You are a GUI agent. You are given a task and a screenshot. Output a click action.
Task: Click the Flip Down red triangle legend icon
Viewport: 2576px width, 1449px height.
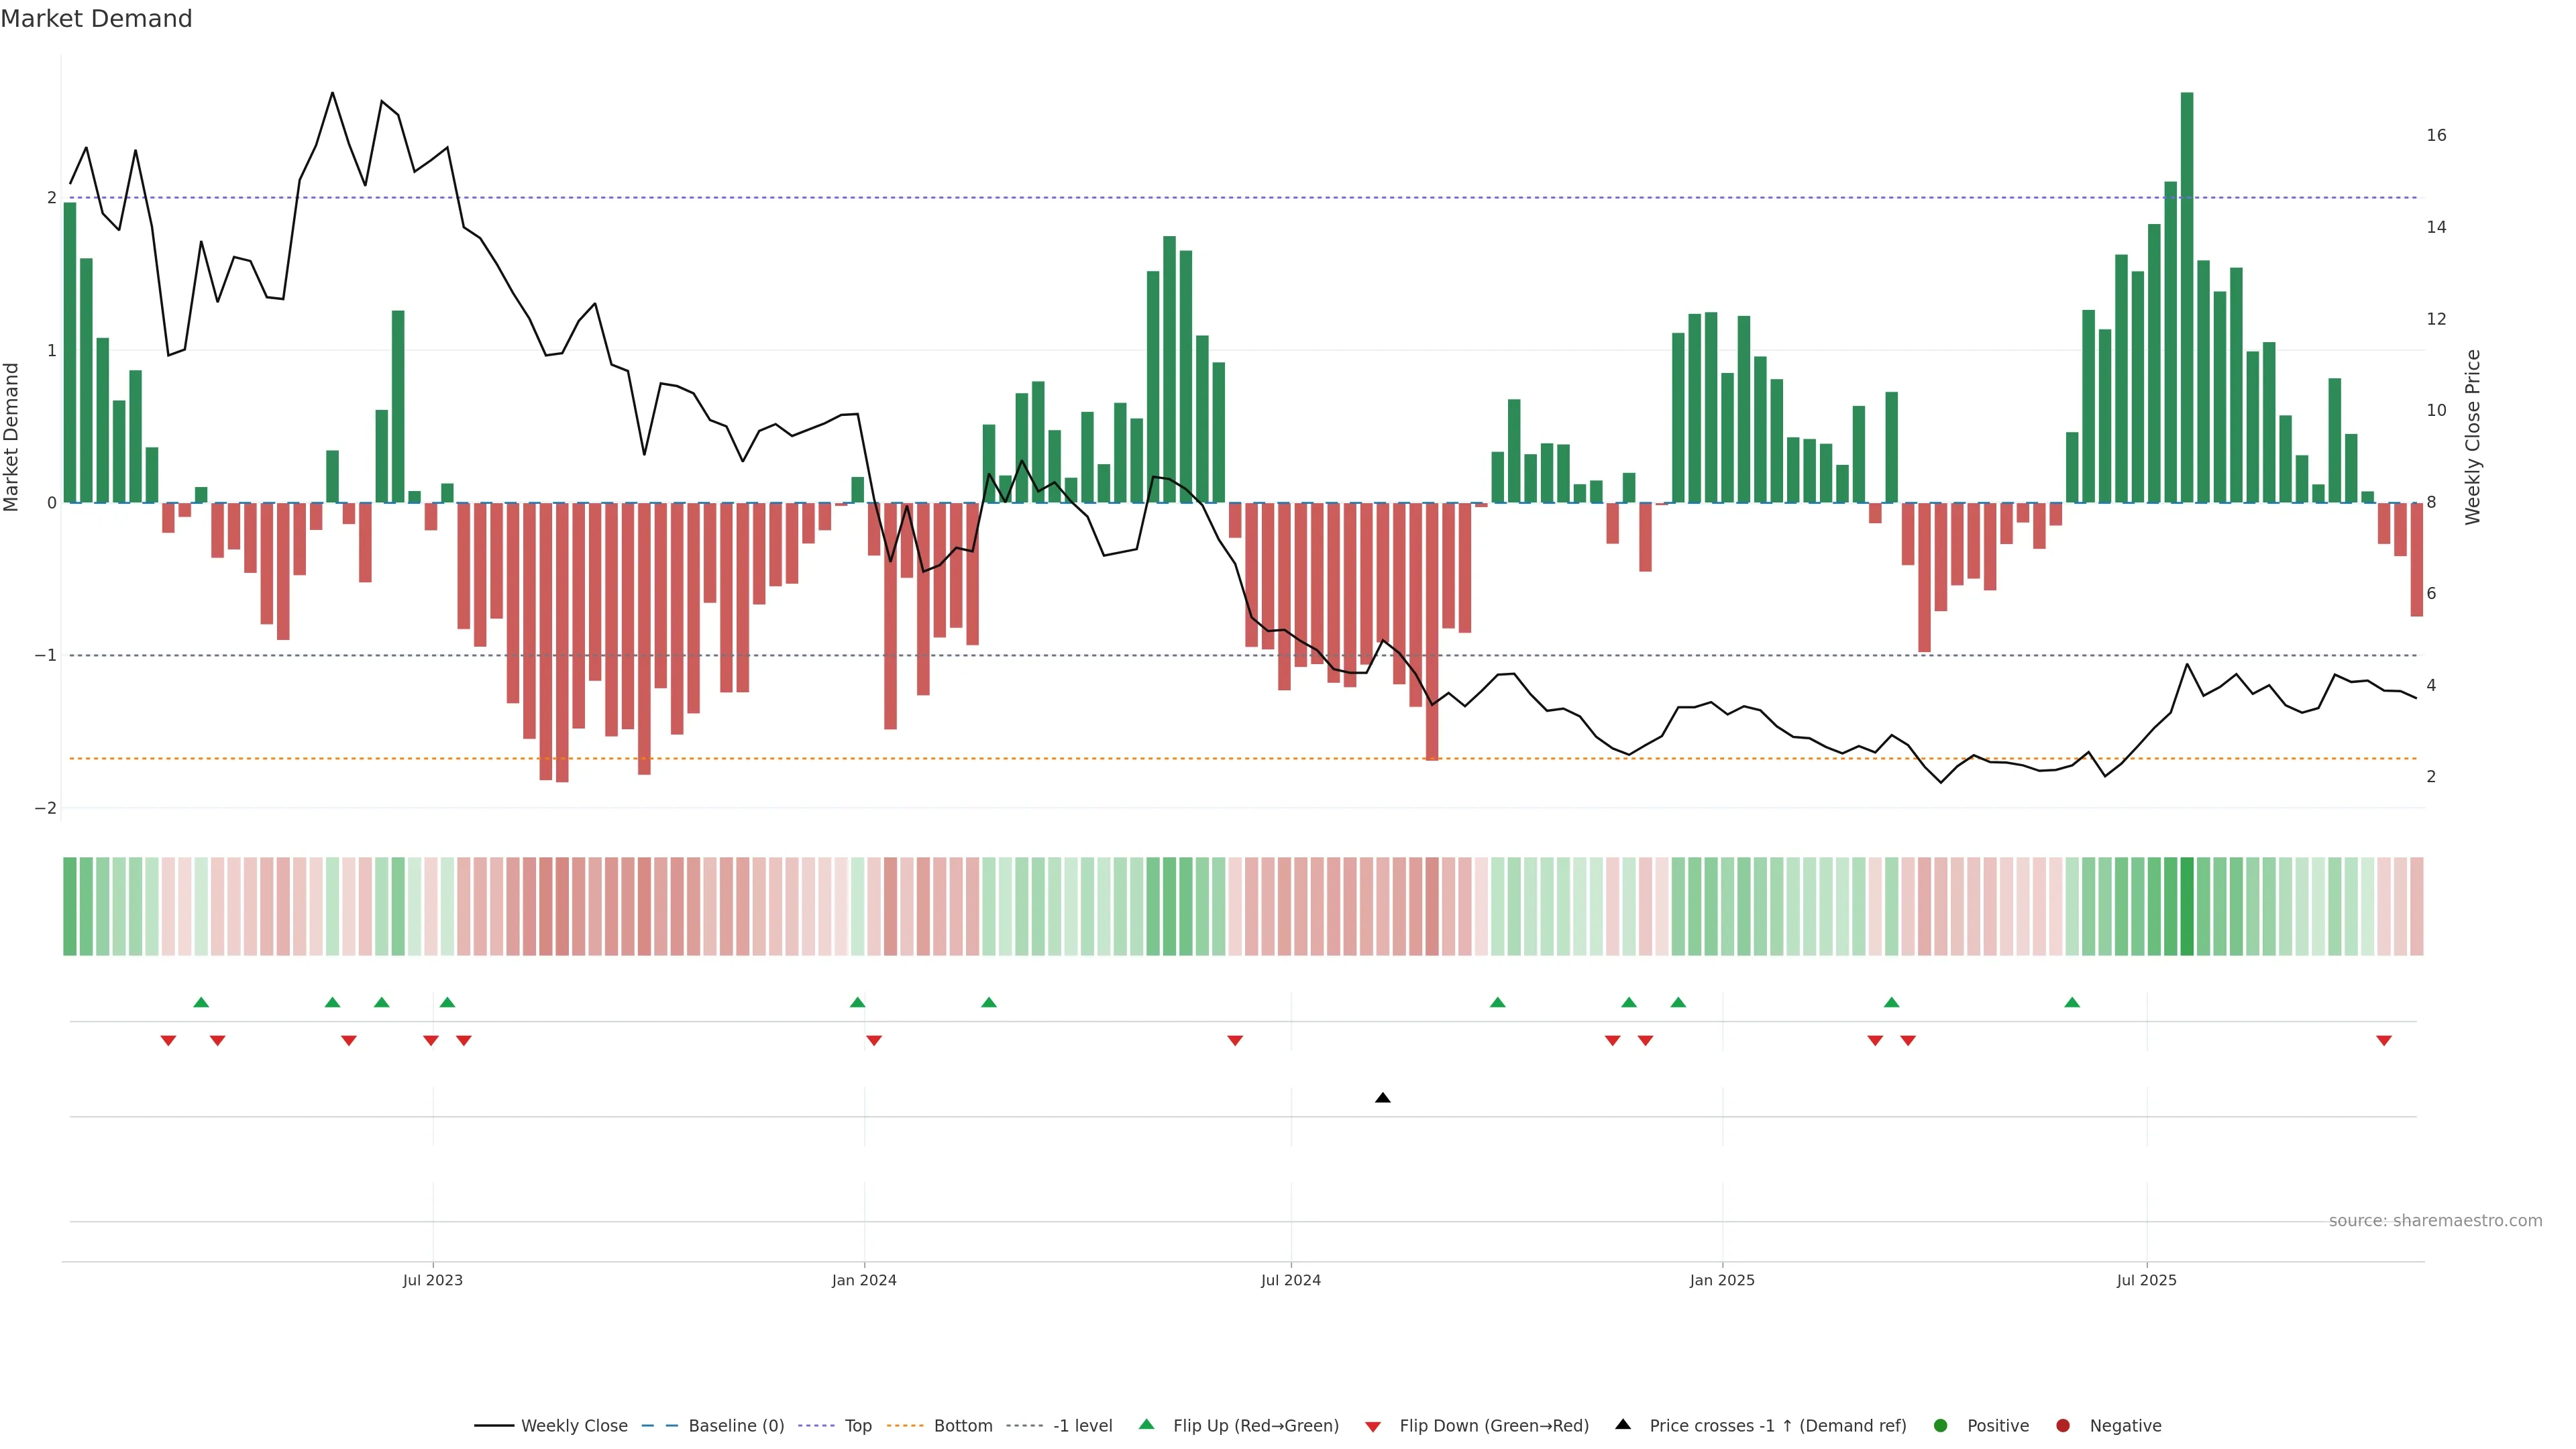pyautogui.click(x=1373, y=1427)
